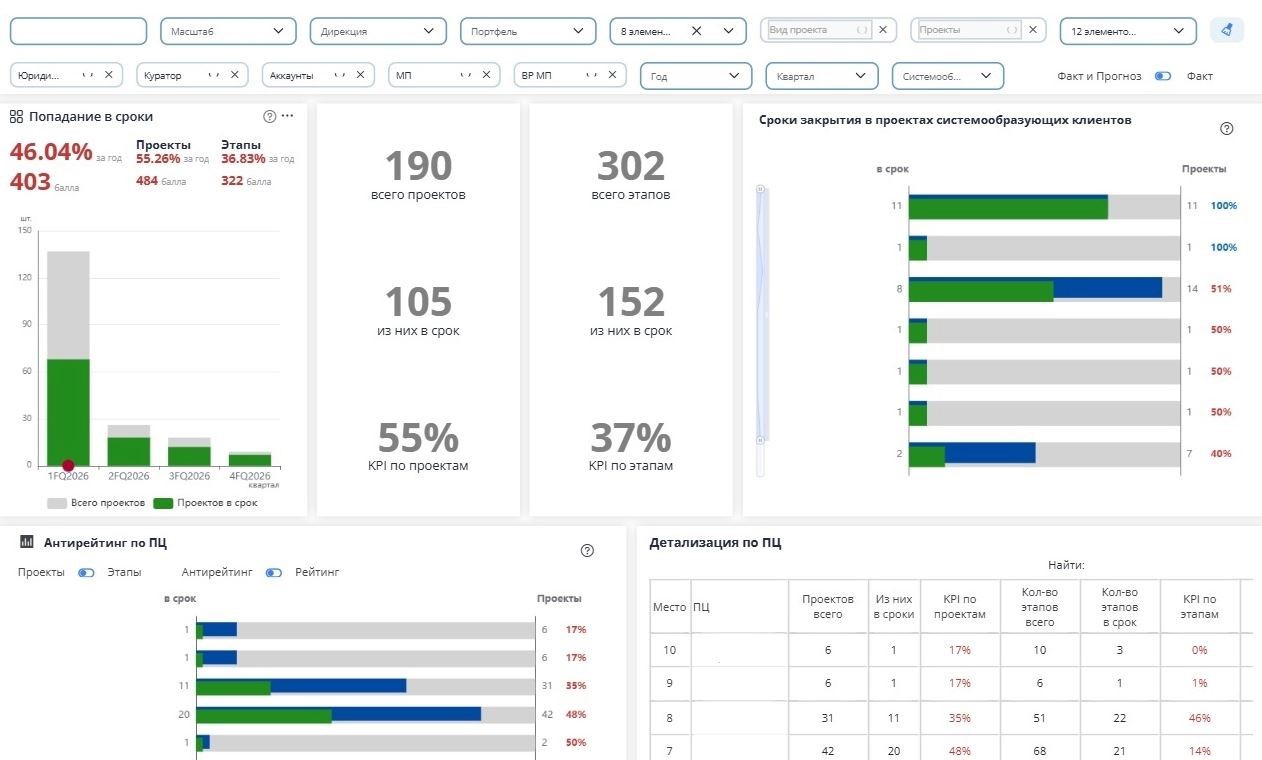Screen dimensions: 1262x760
Task: Clear the 8 элемен... filter selection
Action: click(697, 31)
